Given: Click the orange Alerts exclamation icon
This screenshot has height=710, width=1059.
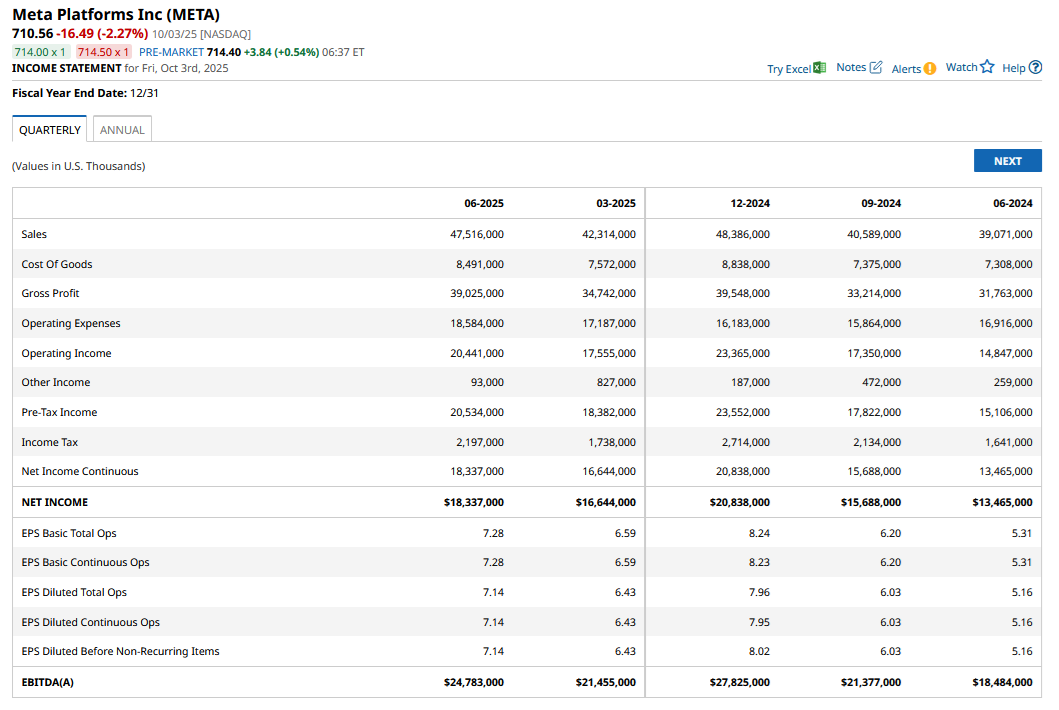Looking at the screenshot, I should click(930, 69).
